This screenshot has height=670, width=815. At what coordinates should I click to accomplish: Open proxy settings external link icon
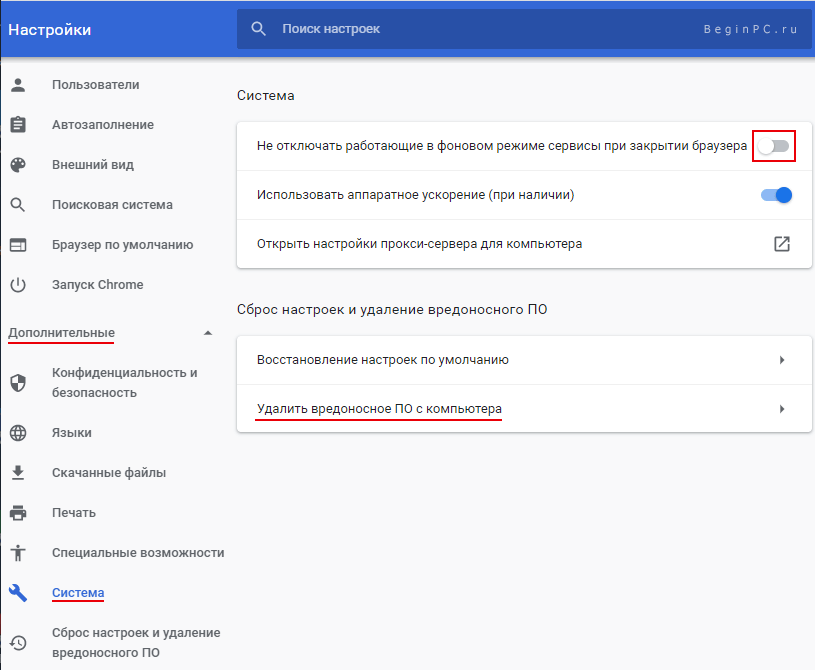point(781,244)
